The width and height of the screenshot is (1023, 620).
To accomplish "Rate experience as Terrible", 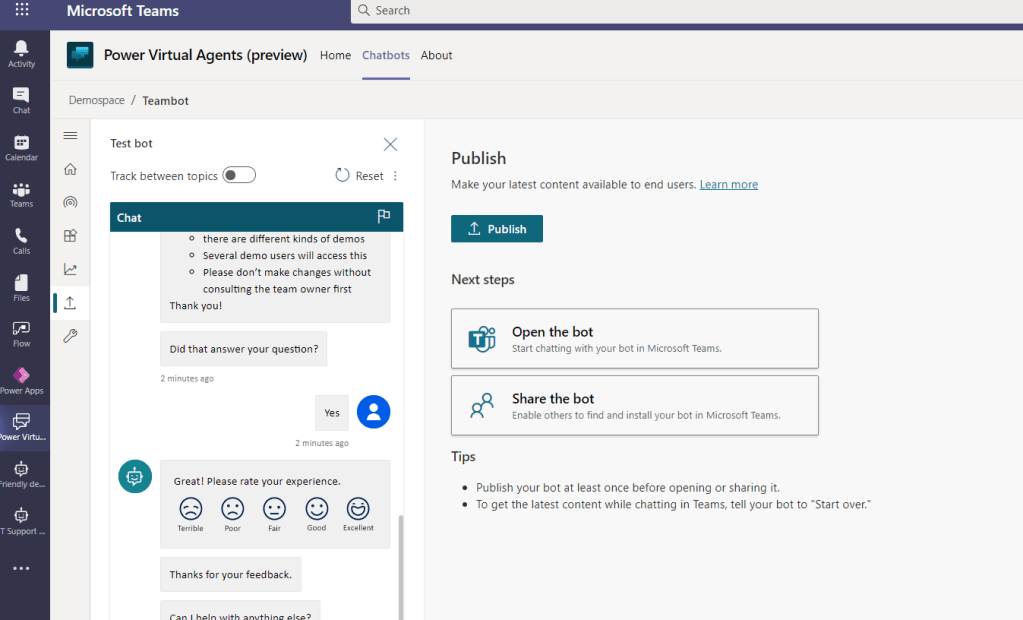I will pyautogui.click(x=190, y=509).
